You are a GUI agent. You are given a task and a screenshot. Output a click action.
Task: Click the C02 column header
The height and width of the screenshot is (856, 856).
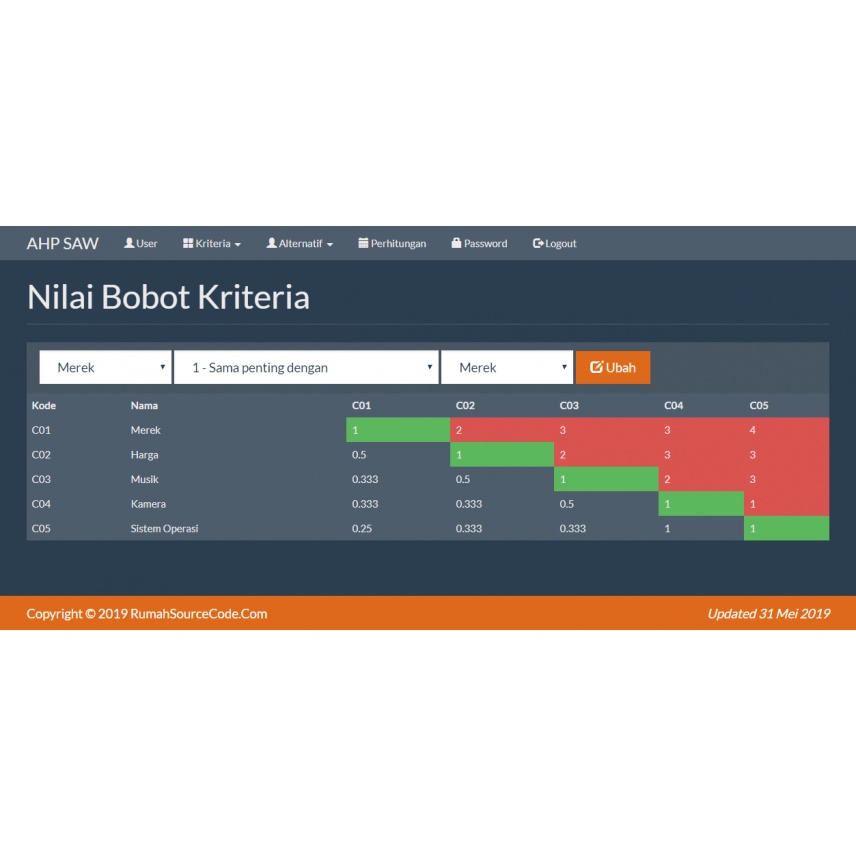tap(465, 406)
